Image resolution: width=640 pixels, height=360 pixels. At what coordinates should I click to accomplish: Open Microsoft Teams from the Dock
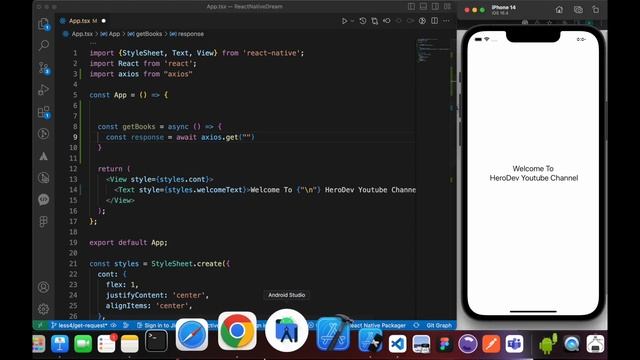tap(514, 344)
